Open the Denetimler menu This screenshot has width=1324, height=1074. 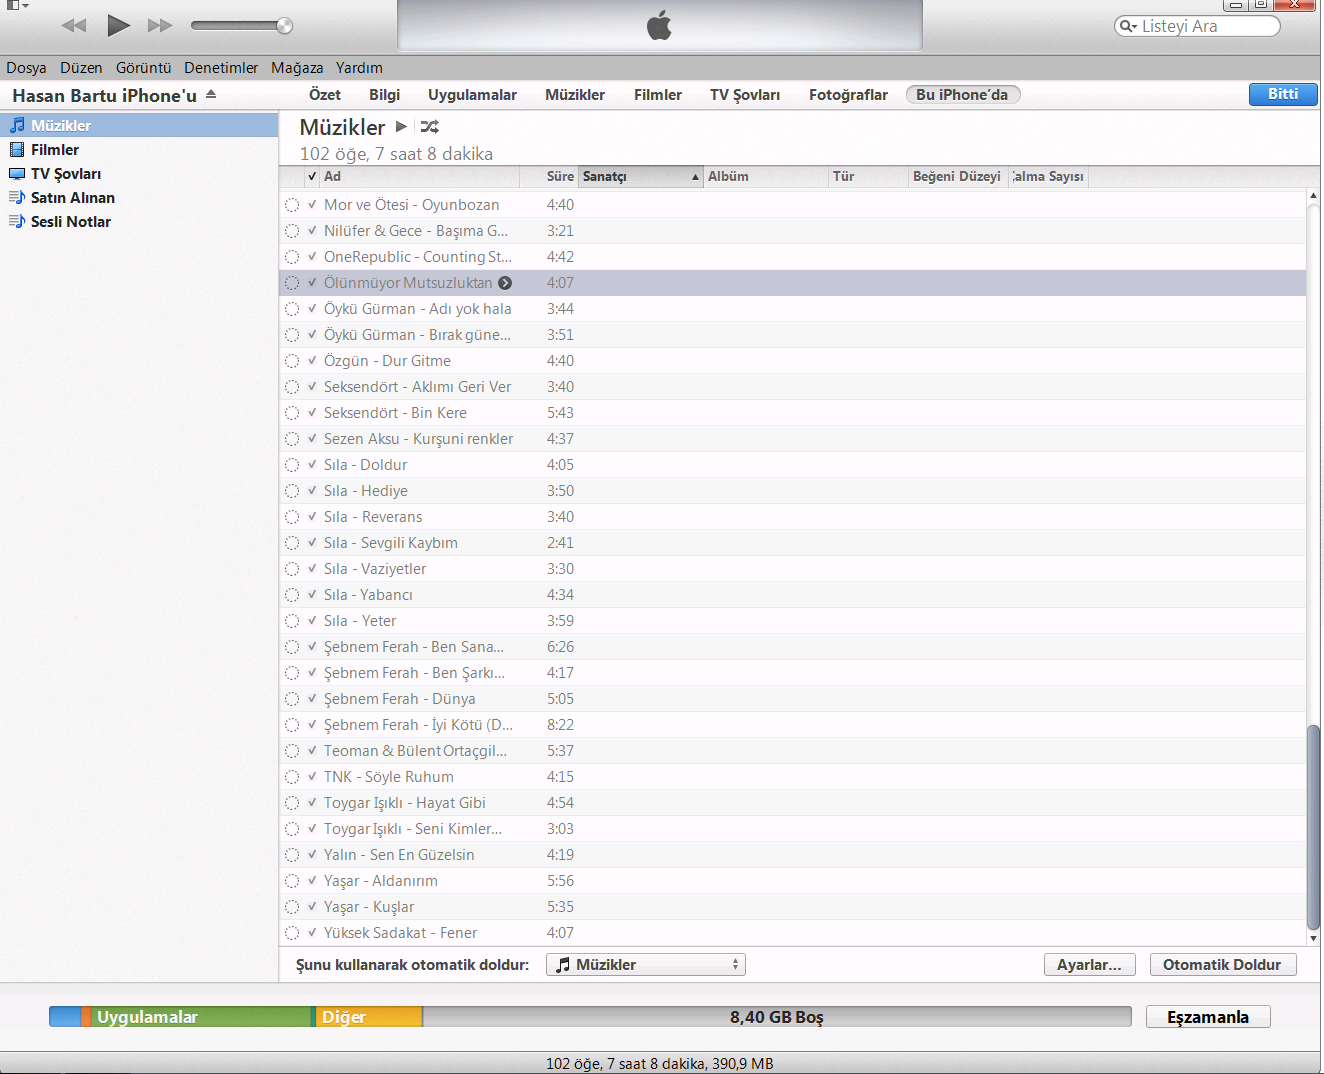pos(221,68)
